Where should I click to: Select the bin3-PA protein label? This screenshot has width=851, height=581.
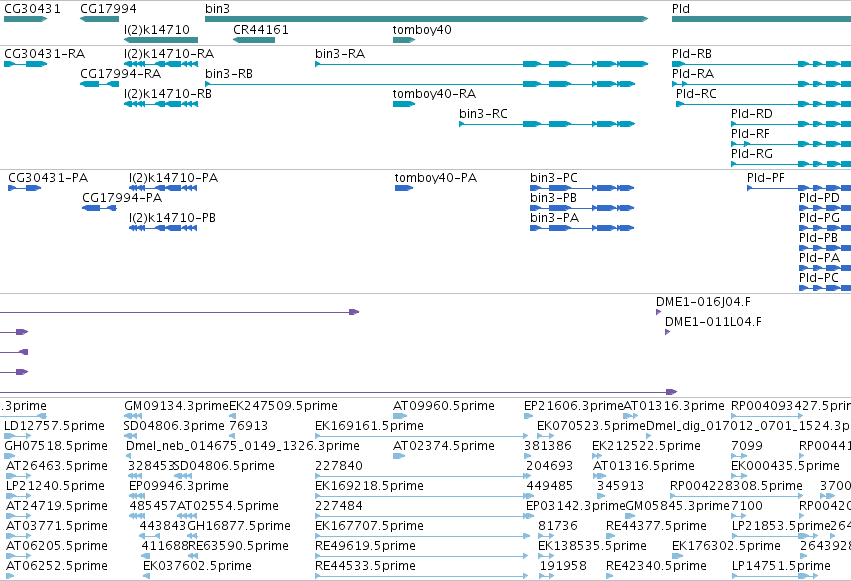click(x=554, y=218)
